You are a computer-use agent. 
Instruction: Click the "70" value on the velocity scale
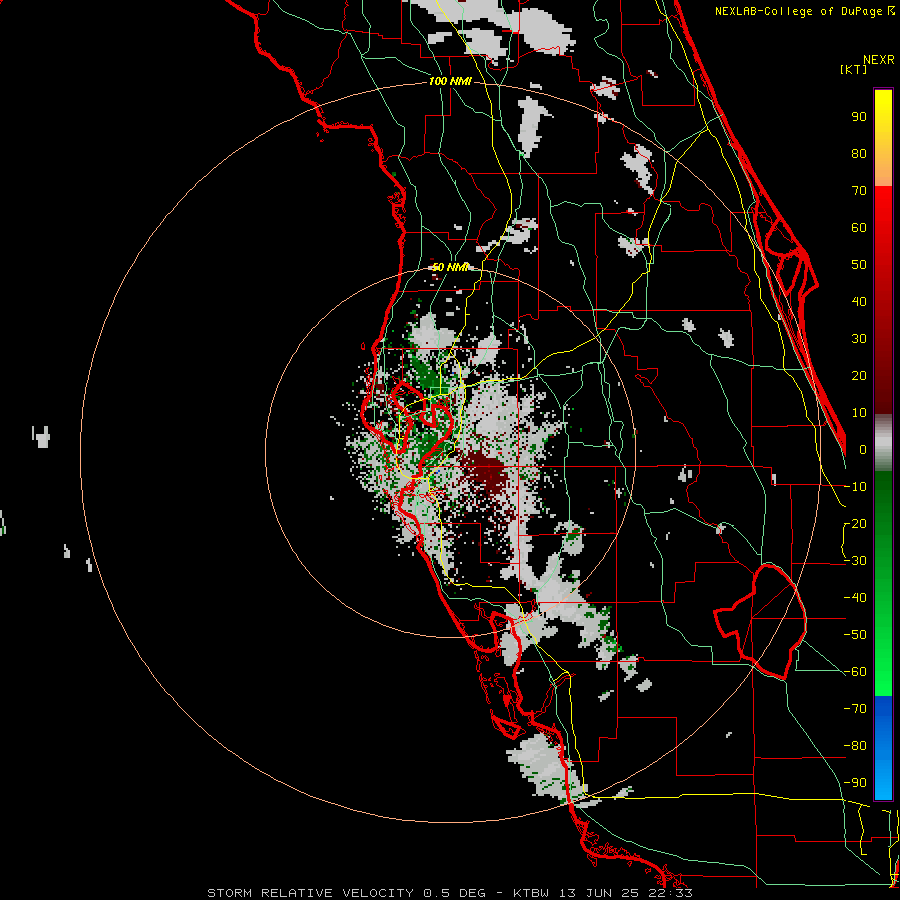(859, 191)
